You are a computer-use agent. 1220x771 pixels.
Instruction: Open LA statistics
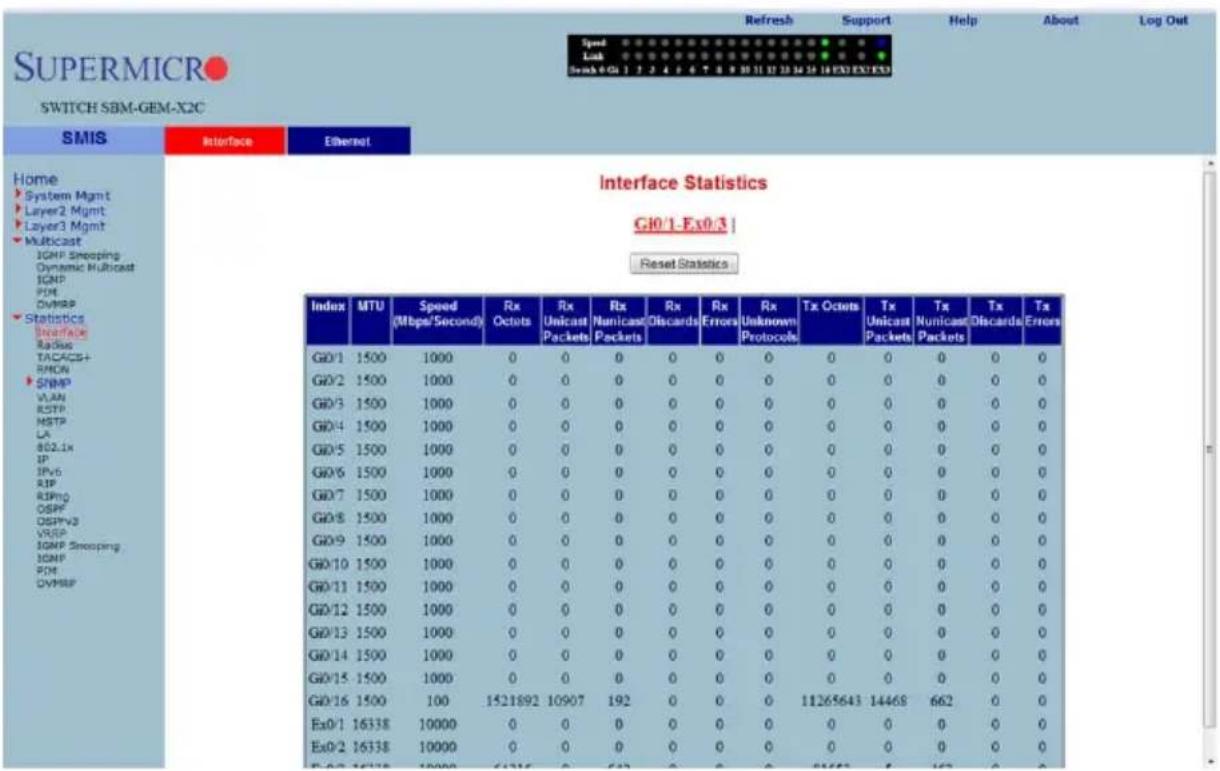43,433
